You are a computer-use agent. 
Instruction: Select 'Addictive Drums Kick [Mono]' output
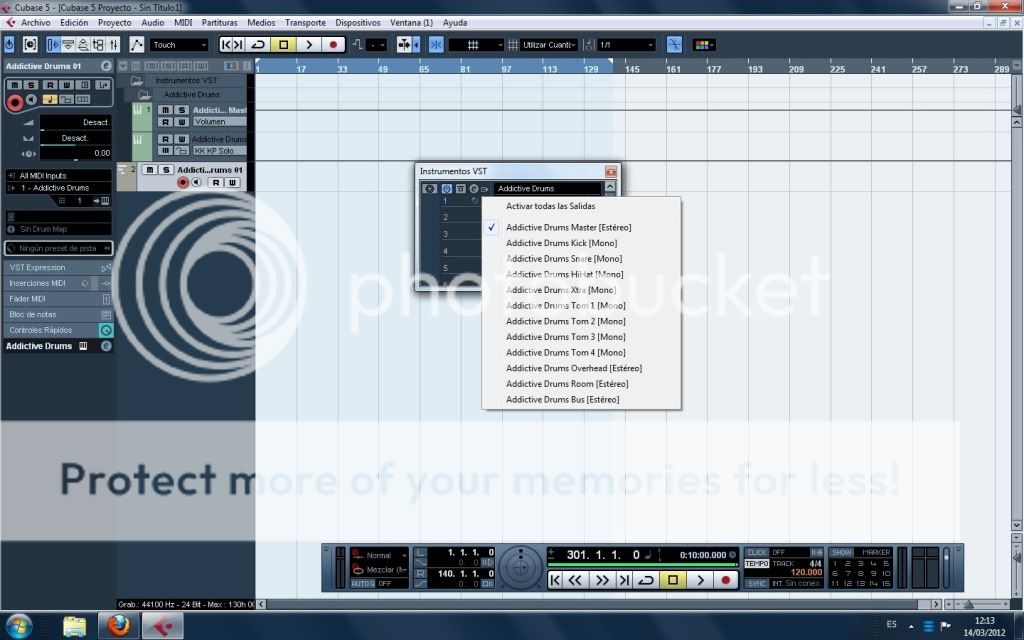[561, 243]
